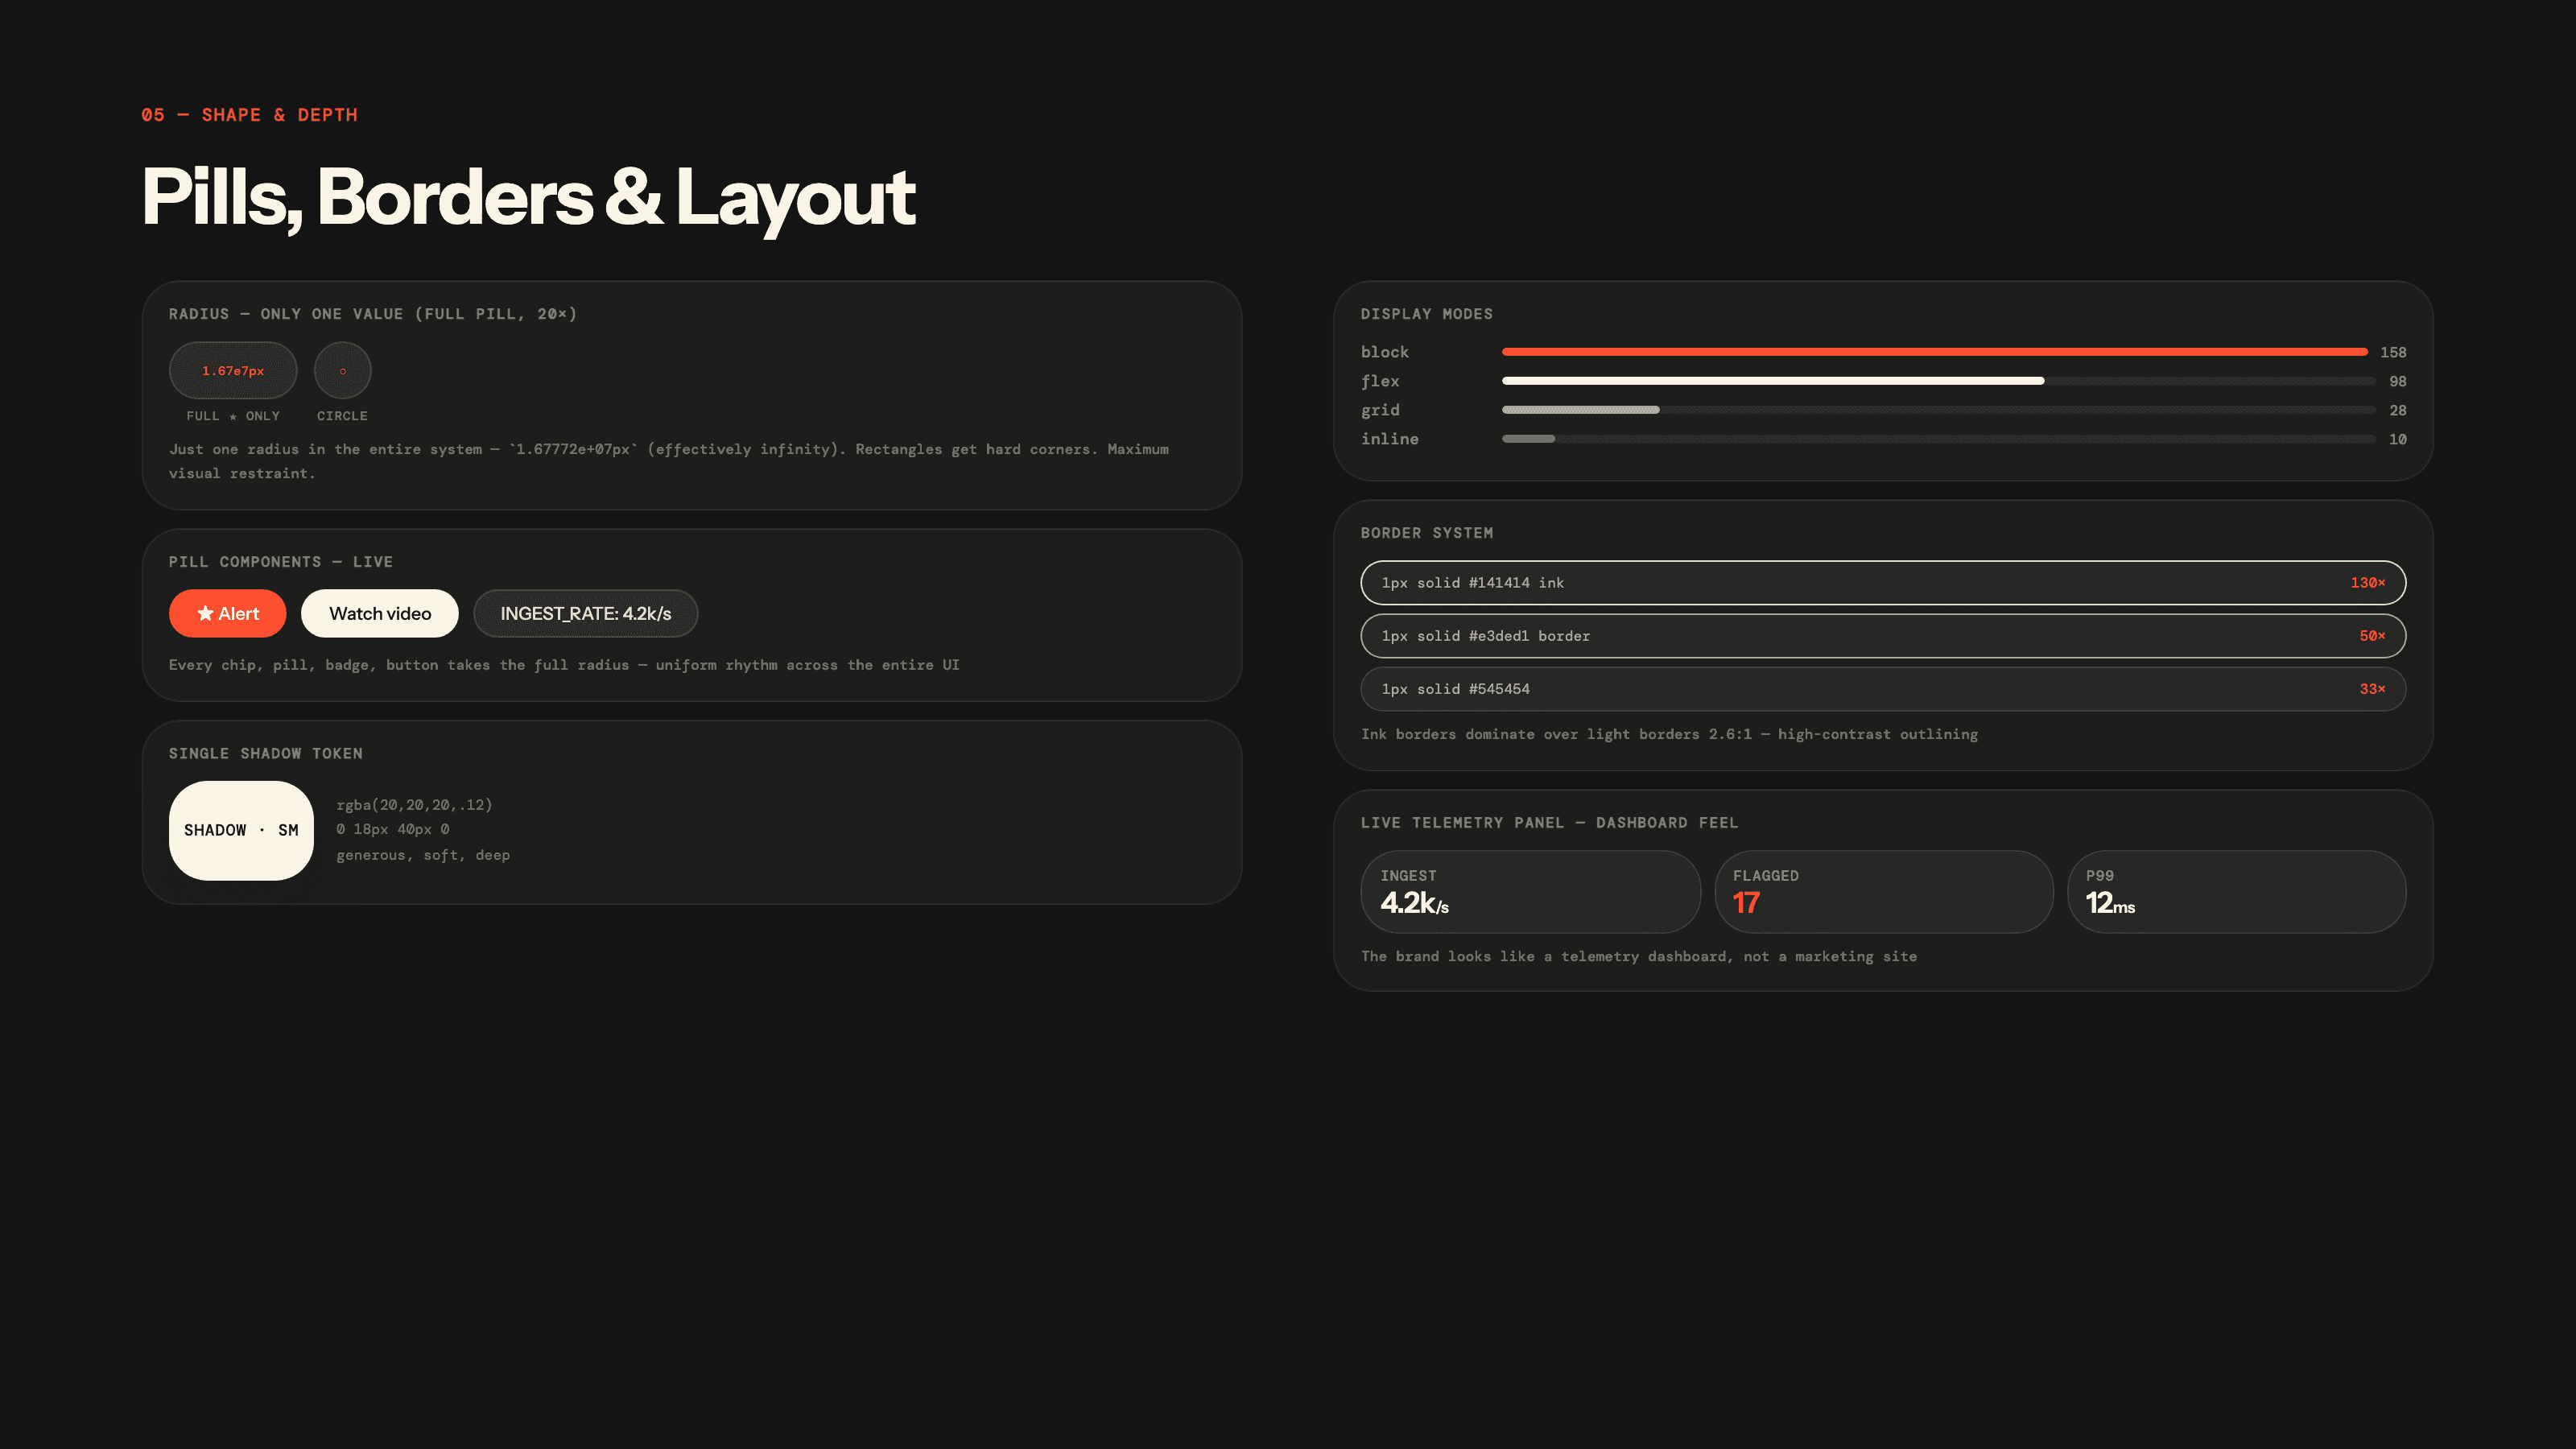Click the 'generous, soft, deep' description
The image size is (2576, 1449).
[423, 855]
